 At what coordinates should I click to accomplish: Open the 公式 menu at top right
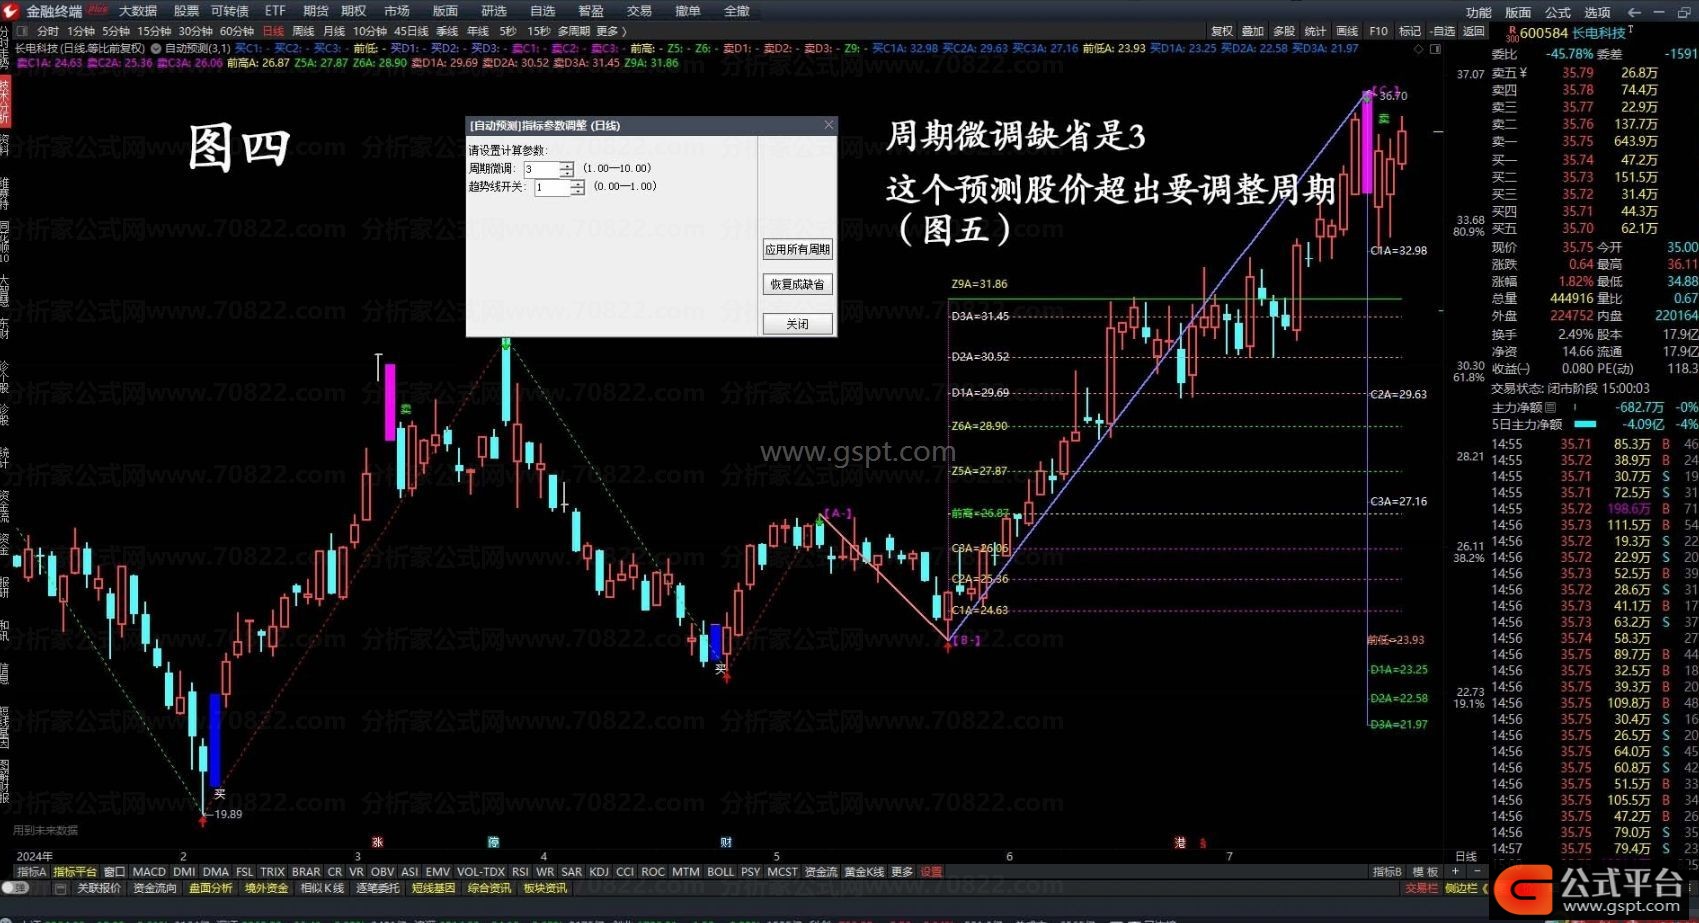point(1558,12)
